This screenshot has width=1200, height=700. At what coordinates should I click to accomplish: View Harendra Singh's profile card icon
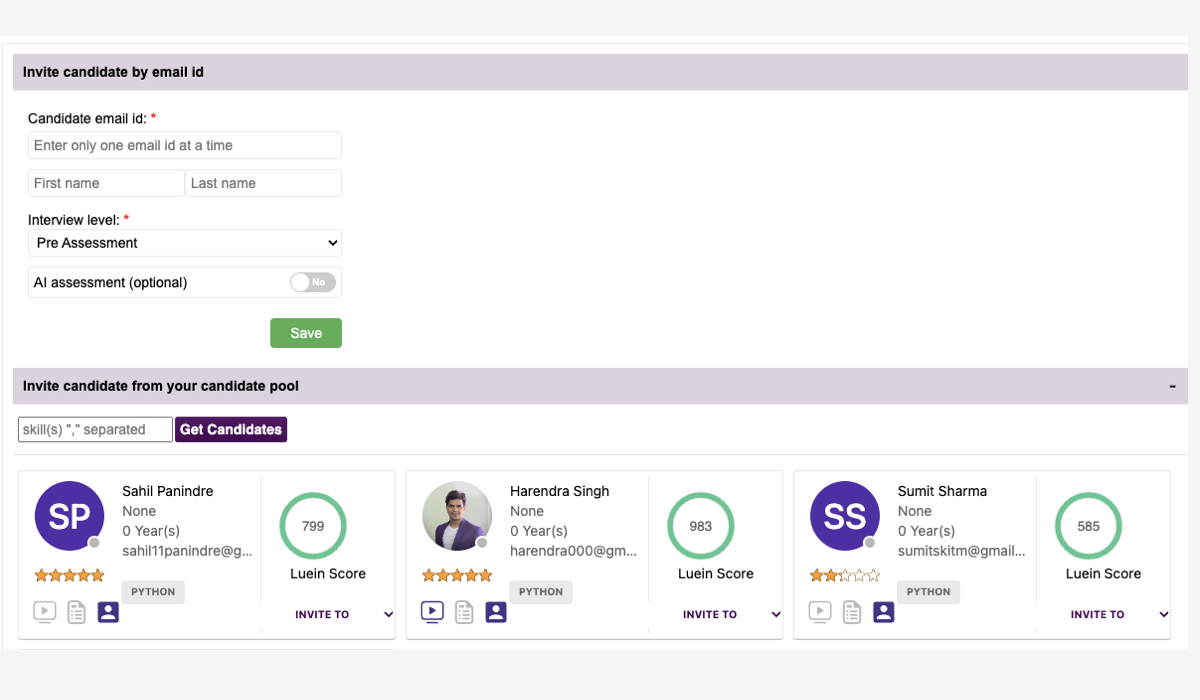click(x=496, y=612)
